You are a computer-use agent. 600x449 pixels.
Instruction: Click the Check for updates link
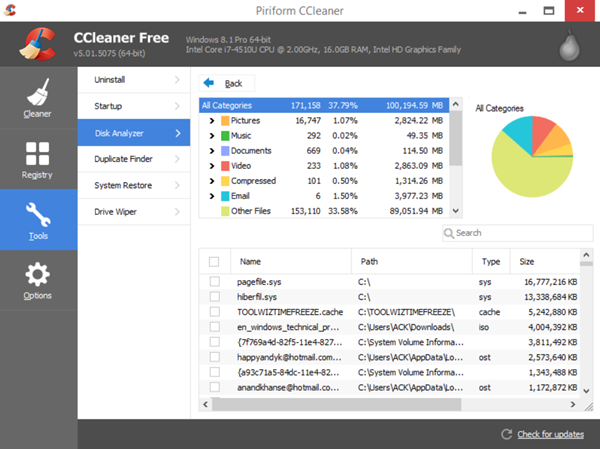click(551, 434)
